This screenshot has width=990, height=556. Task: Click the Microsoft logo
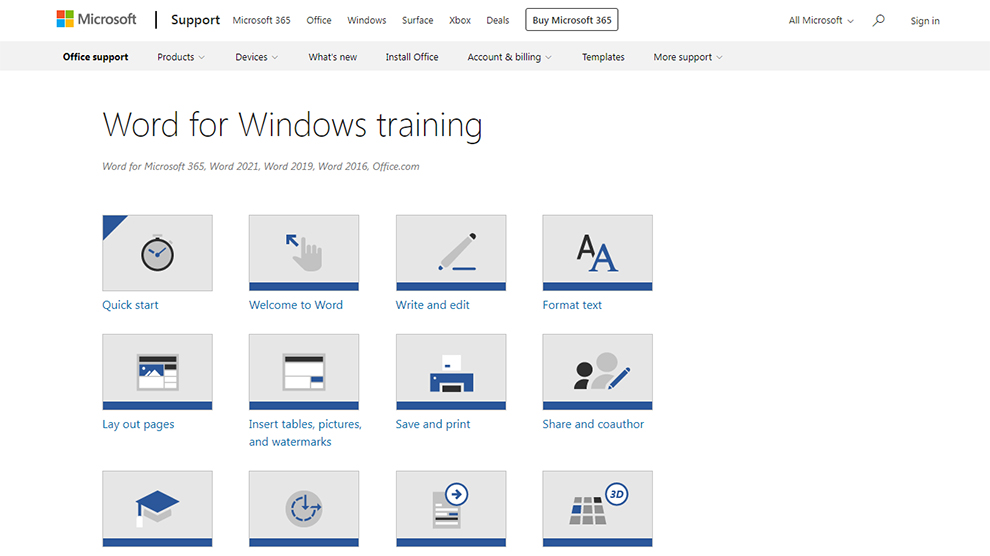(x=96, y=20)
